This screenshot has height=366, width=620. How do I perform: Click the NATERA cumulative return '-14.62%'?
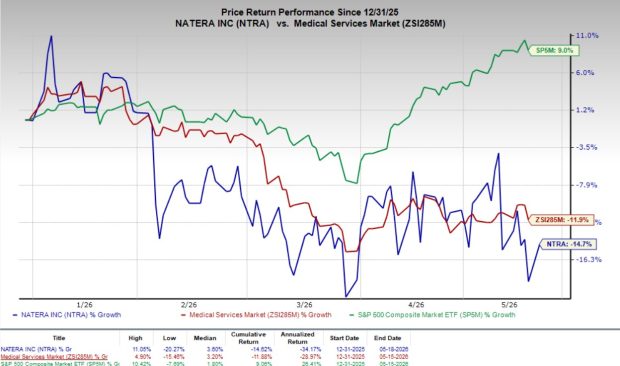pyautogui.click(x=260, y=350)
